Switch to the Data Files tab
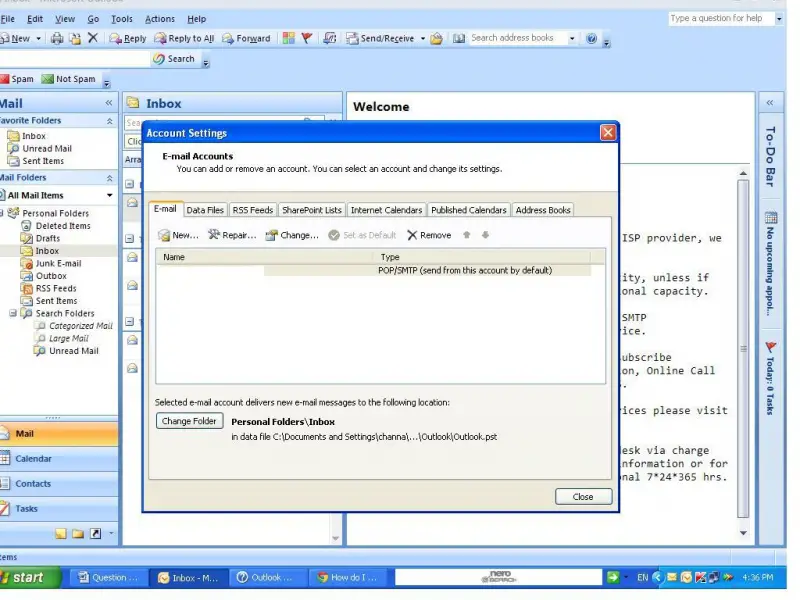Screen dimensions: 800x600 pos(205,210)
